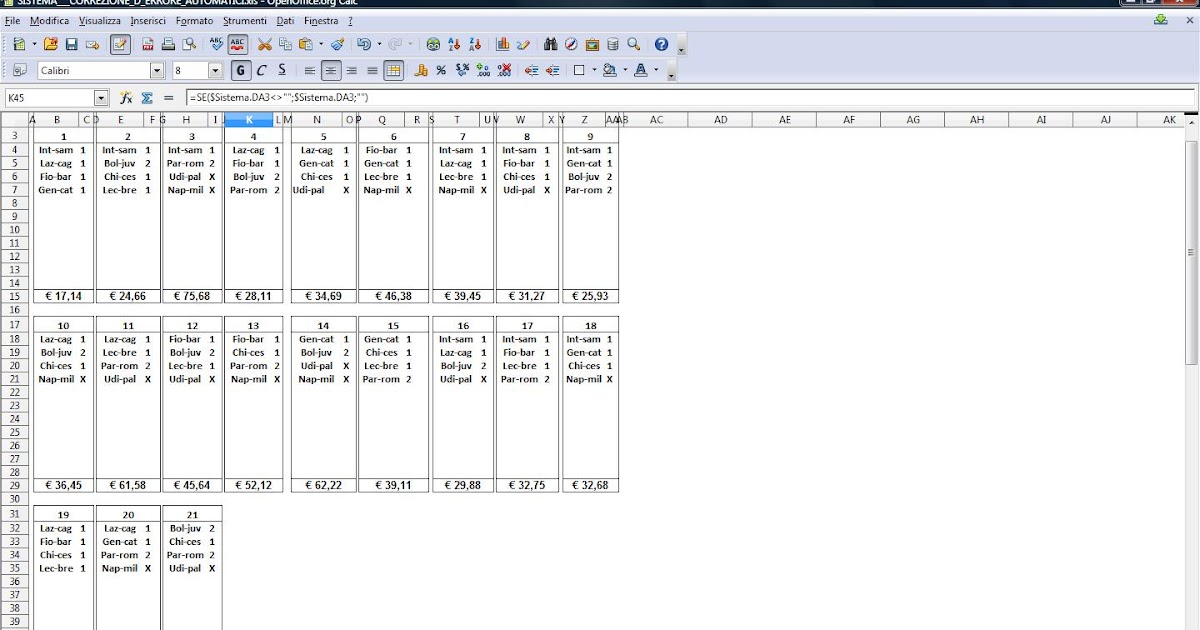Open Data Sources icon

613,44
